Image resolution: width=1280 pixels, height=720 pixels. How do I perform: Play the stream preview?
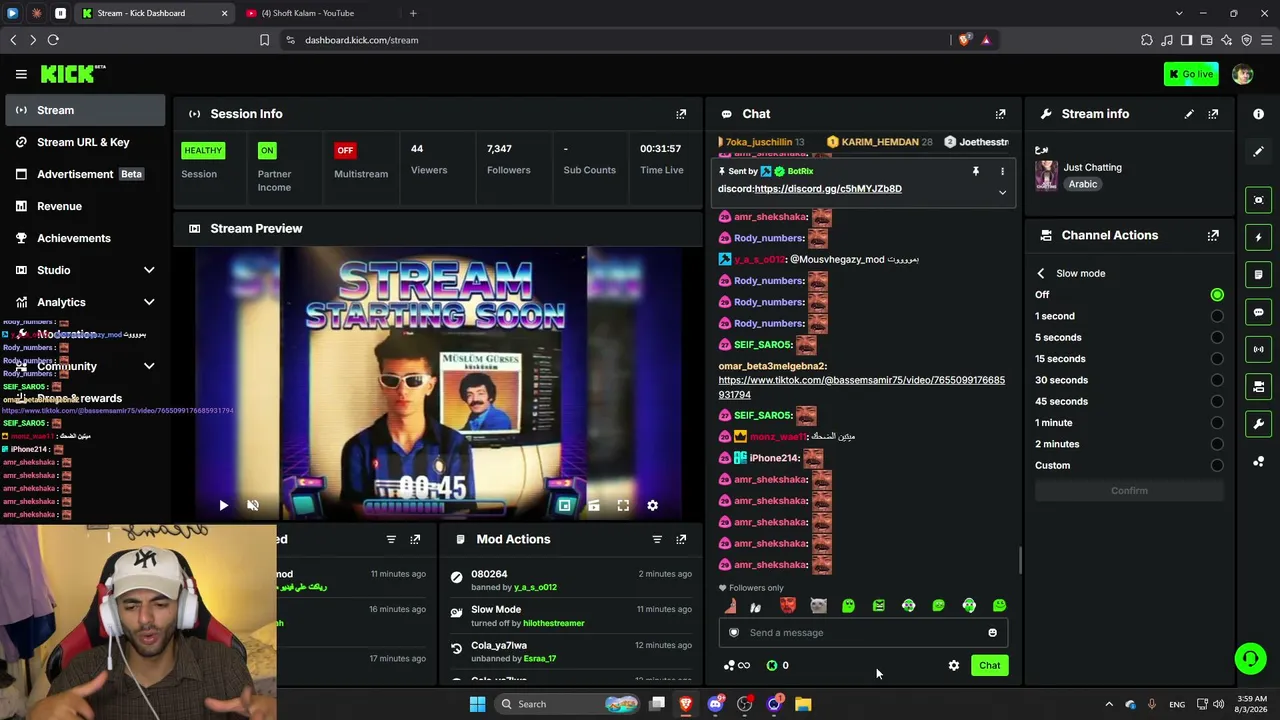pos(223,506)
